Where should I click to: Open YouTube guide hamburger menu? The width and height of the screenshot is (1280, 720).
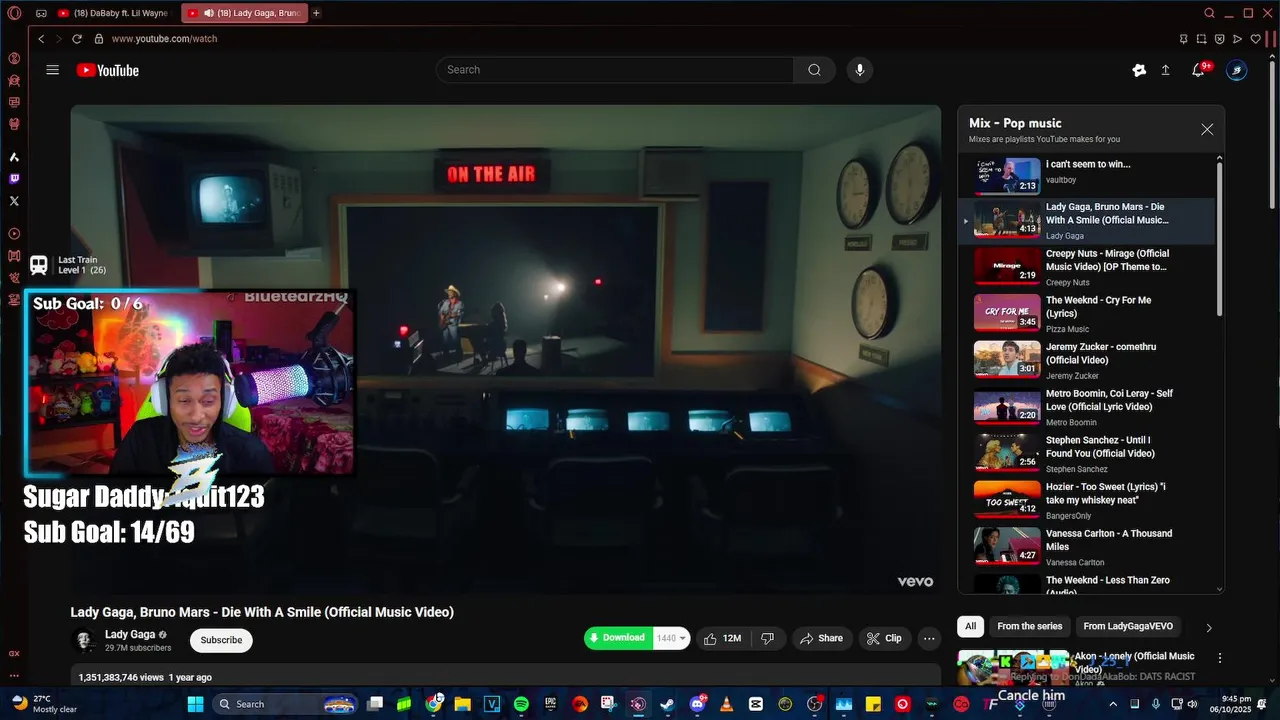tap(53, 70)
